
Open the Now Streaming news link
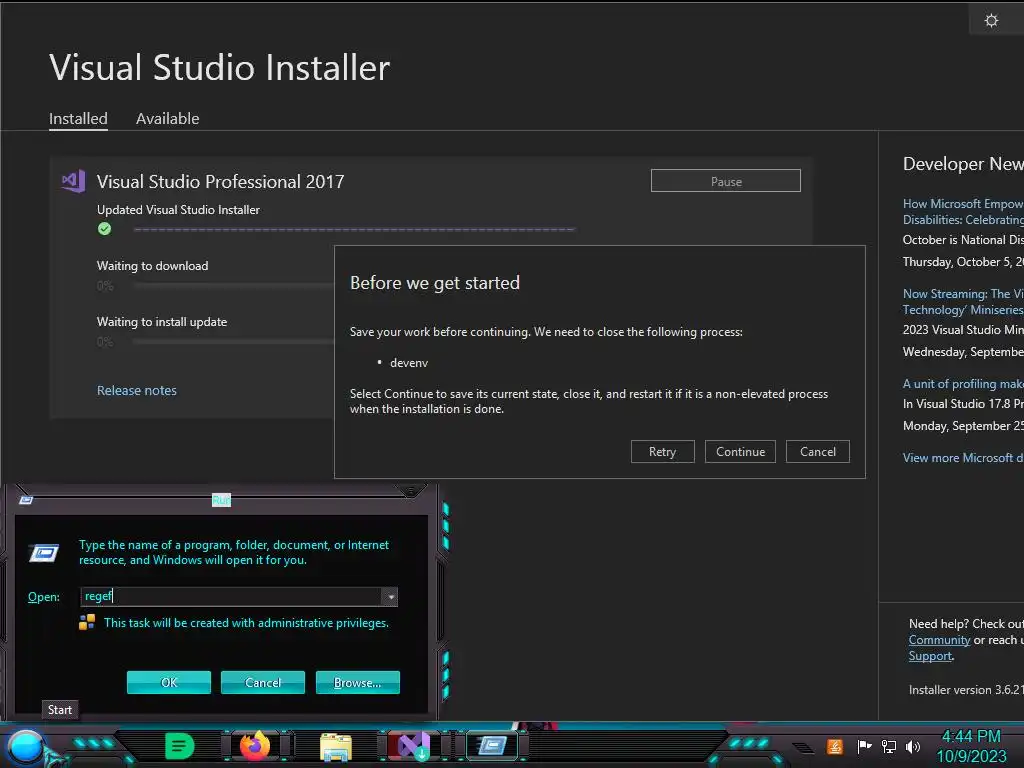[x=963, y=302]
